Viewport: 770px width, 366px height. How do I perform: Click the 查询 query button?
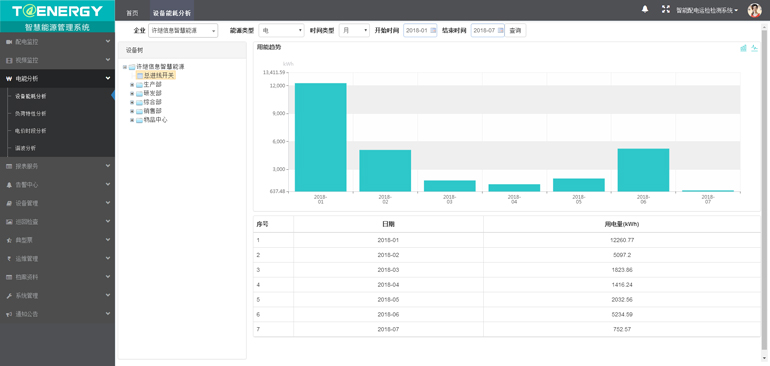pos(515,30)
